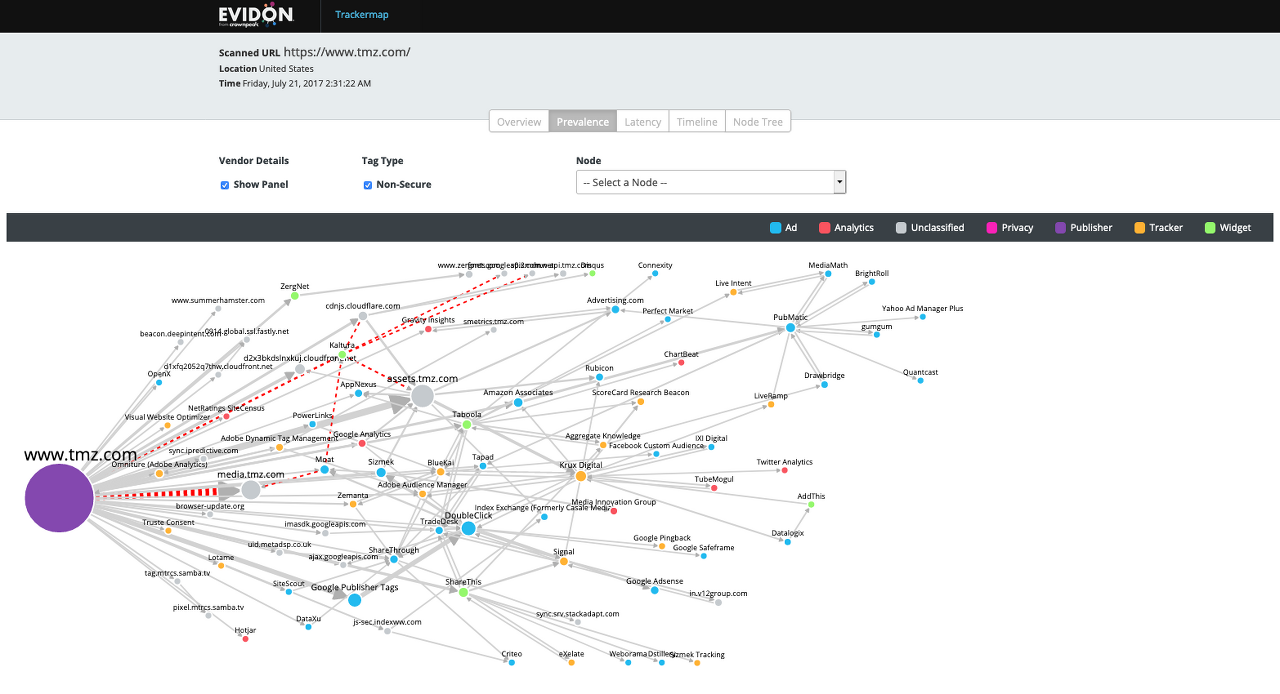
Task: Click the Twitter Analytics node
Action: pos(784,471)
